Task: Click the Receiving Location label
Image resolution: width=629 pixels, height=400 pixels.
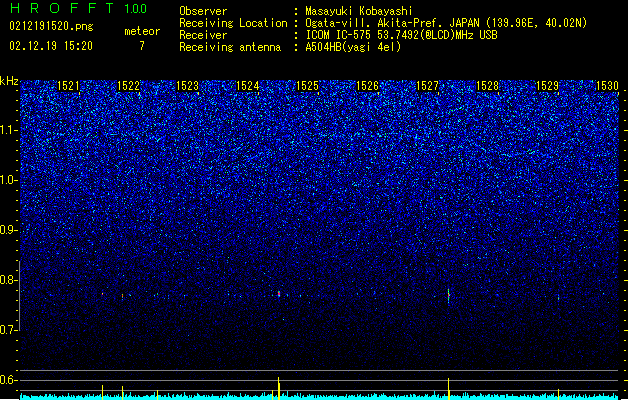Action: click(x=233, y=23)
